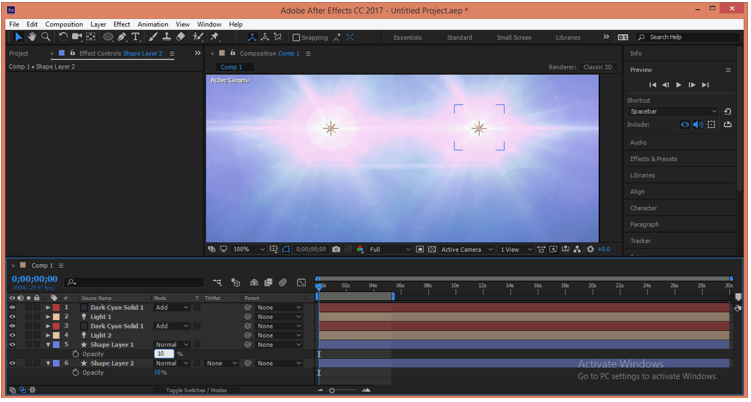
Task: Open the Effects & Presets panel
Action: (653, 159)
